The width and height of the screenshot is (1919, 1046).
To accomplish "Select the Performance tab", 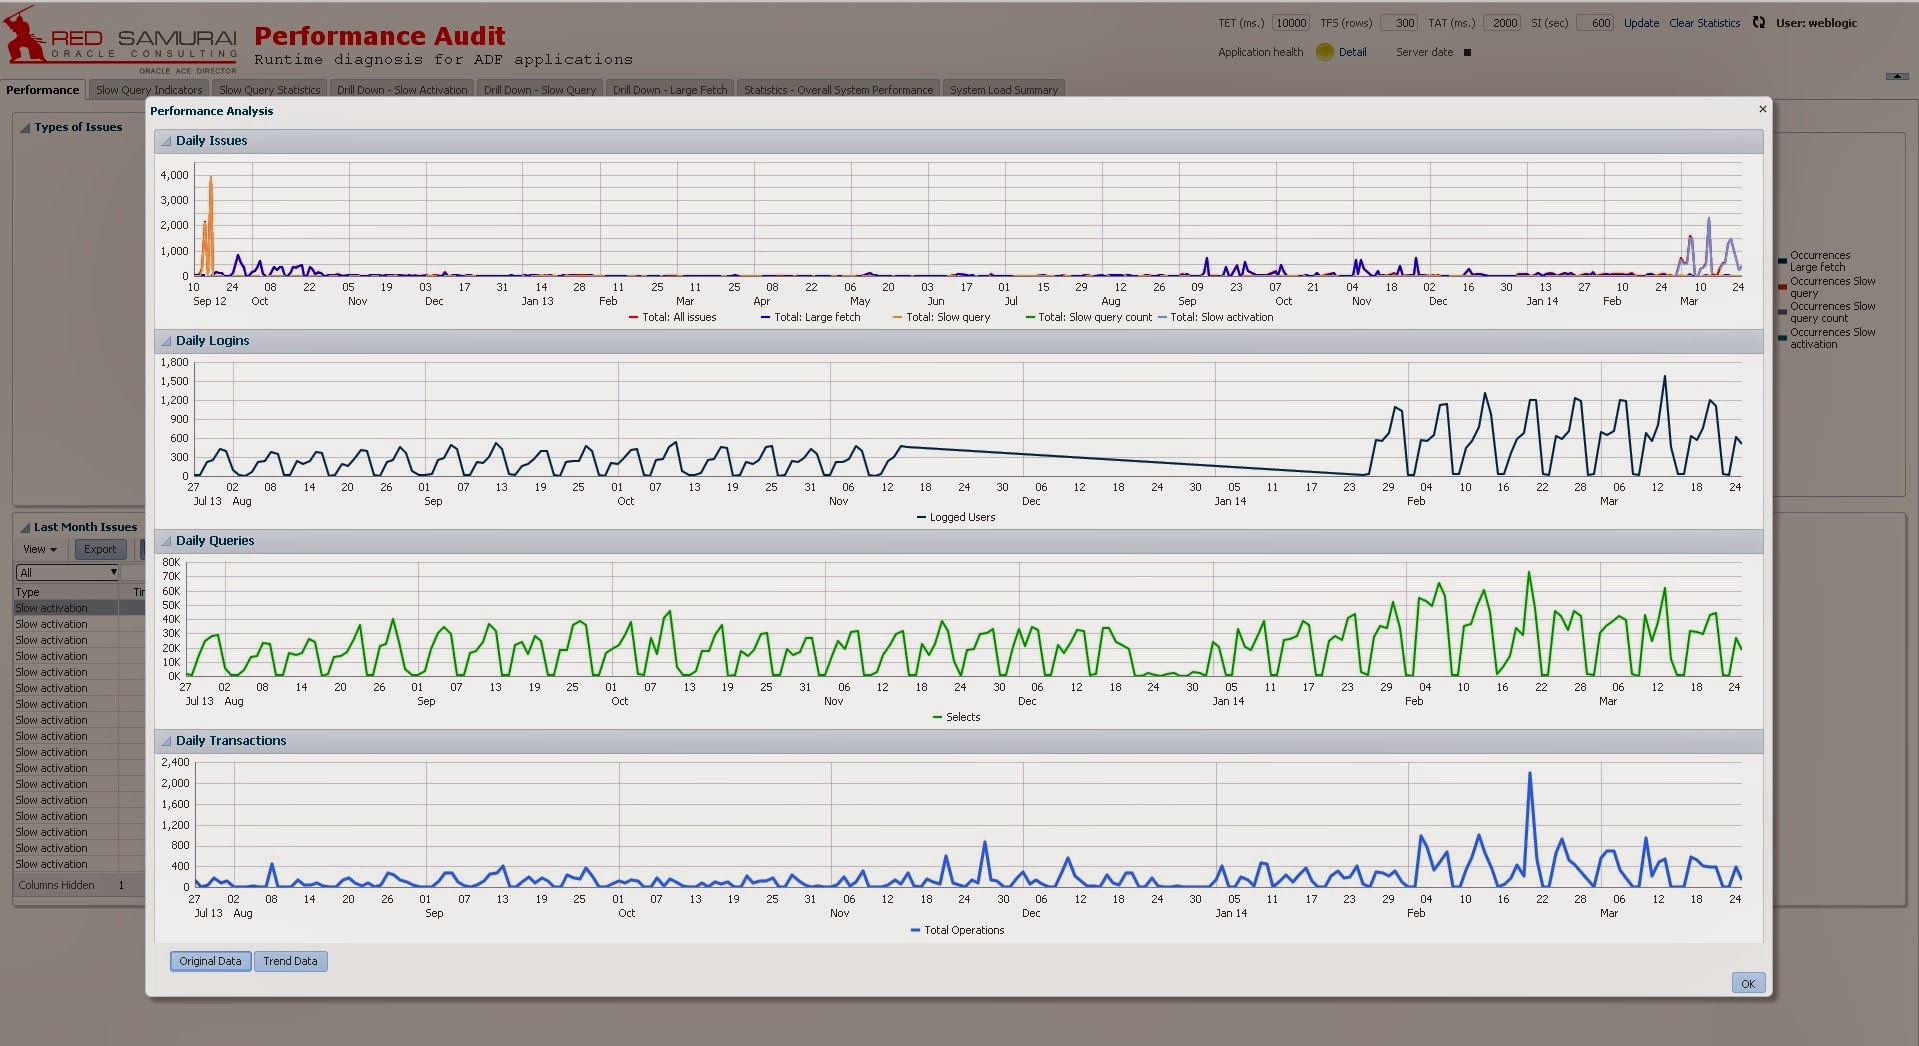I will click(x=42, y=90).
